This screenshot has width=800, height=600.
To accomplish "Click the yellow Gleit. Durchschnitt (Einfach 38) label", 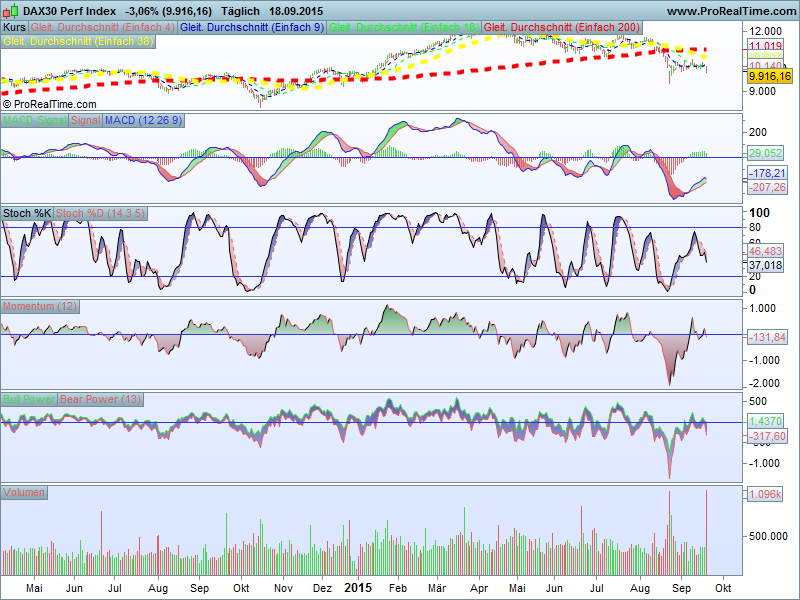I will 78,41.
